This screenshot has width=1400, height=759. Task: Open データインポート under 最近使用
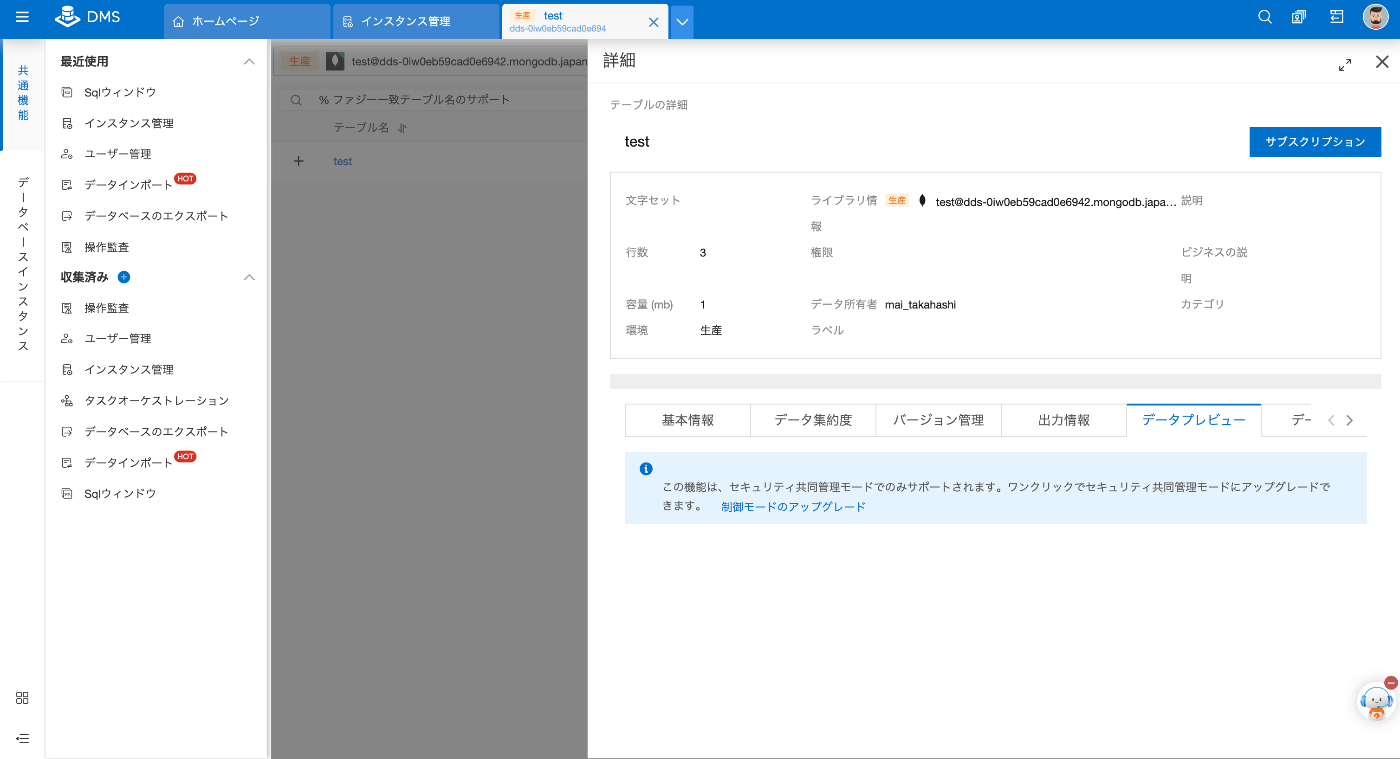128,185
